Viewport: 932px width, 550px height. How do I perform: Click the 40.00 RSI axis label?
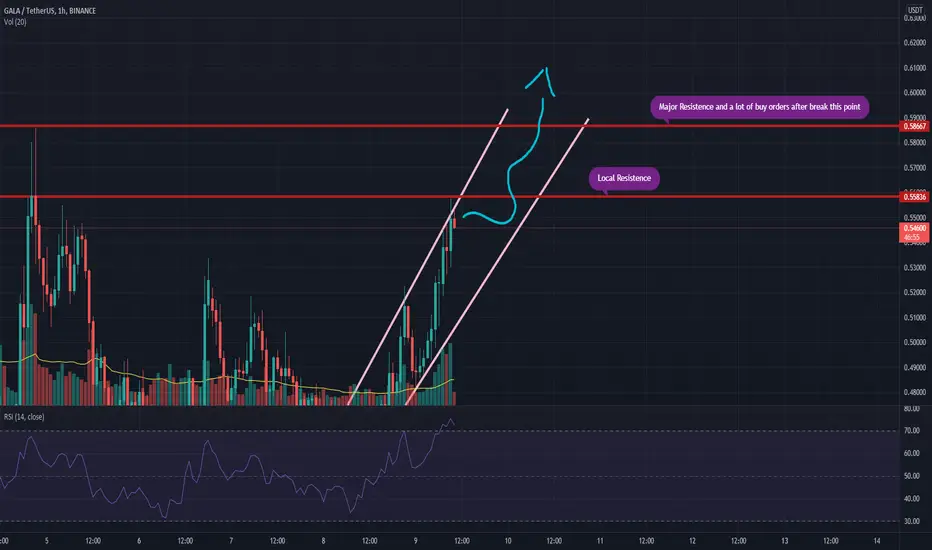click(912, 499)
